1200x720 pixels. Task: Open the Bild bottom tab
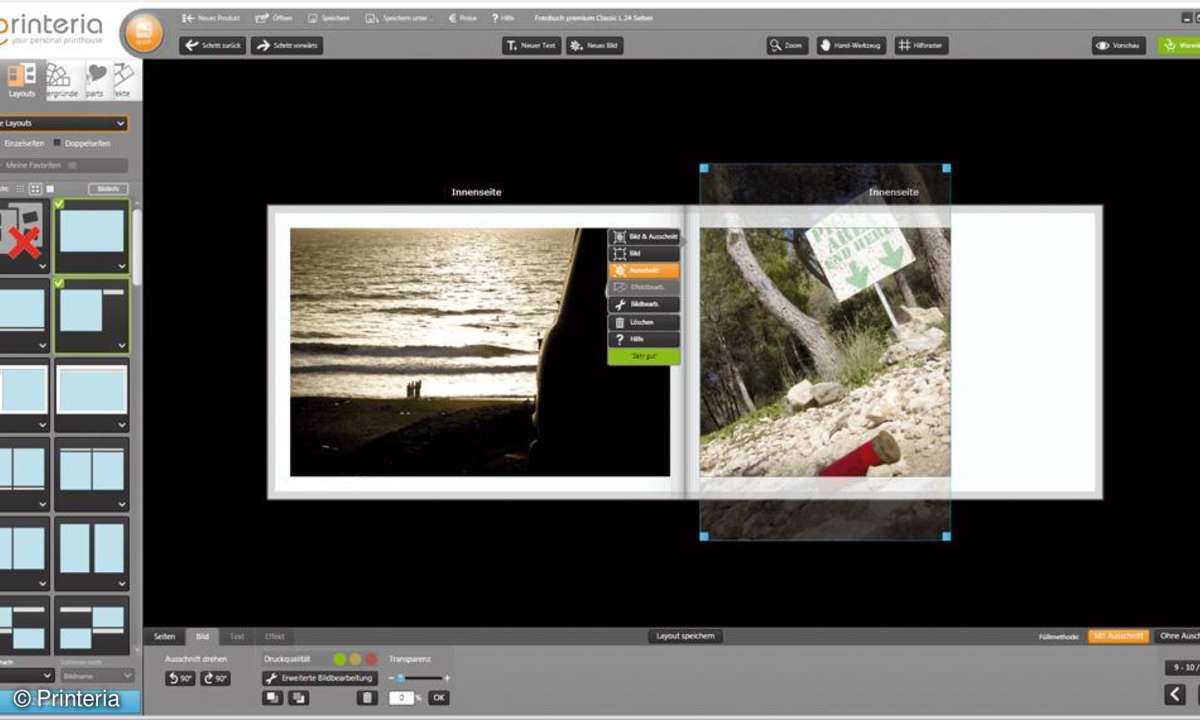(202, 636)
